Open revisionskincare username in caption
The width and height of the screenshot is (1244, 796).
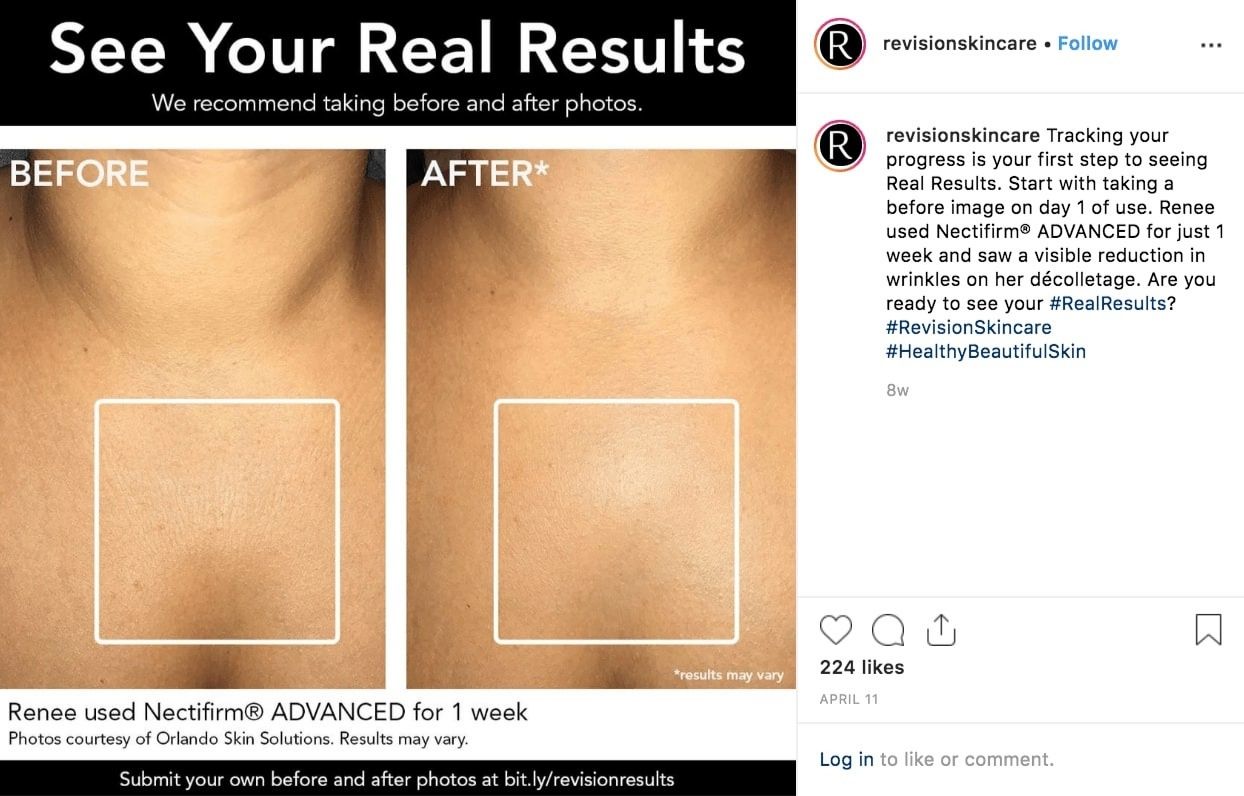tap(963, 135)
